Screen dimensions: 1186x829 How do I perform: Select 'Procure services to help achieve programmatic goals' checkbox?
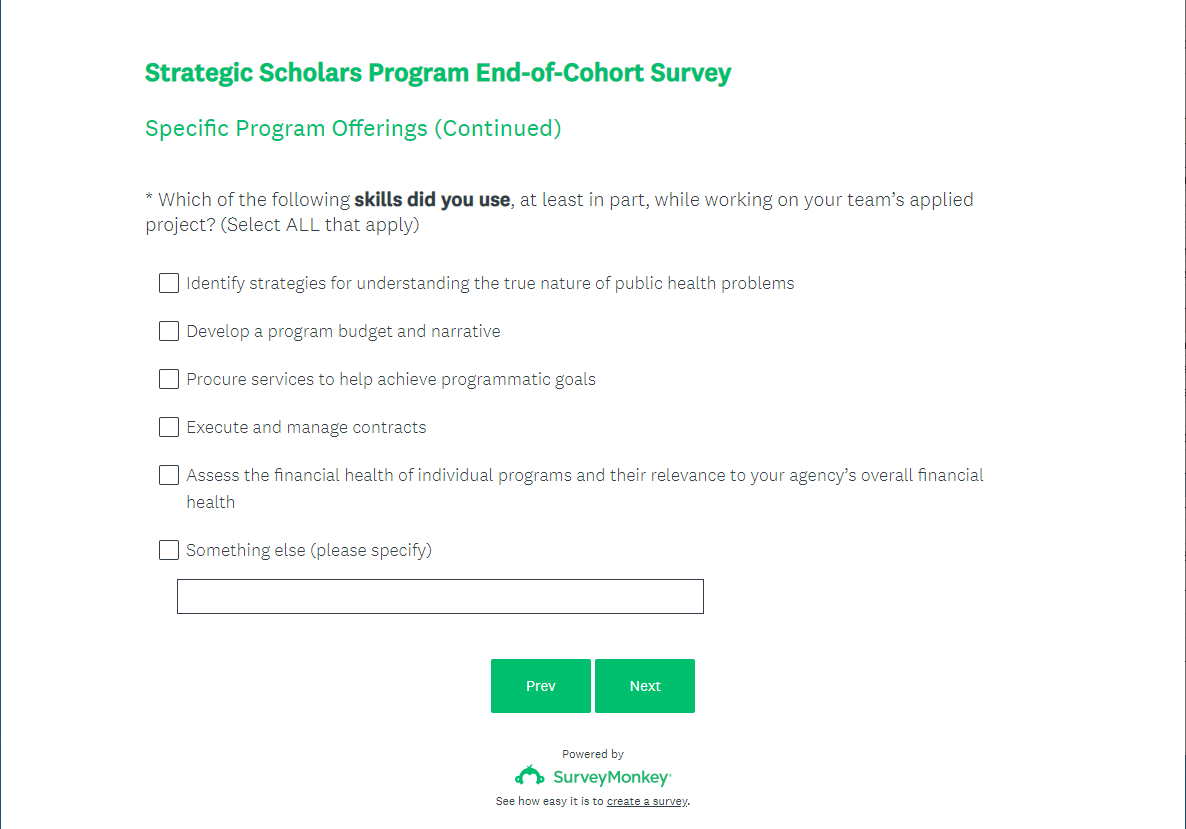(x=169, y=379)
